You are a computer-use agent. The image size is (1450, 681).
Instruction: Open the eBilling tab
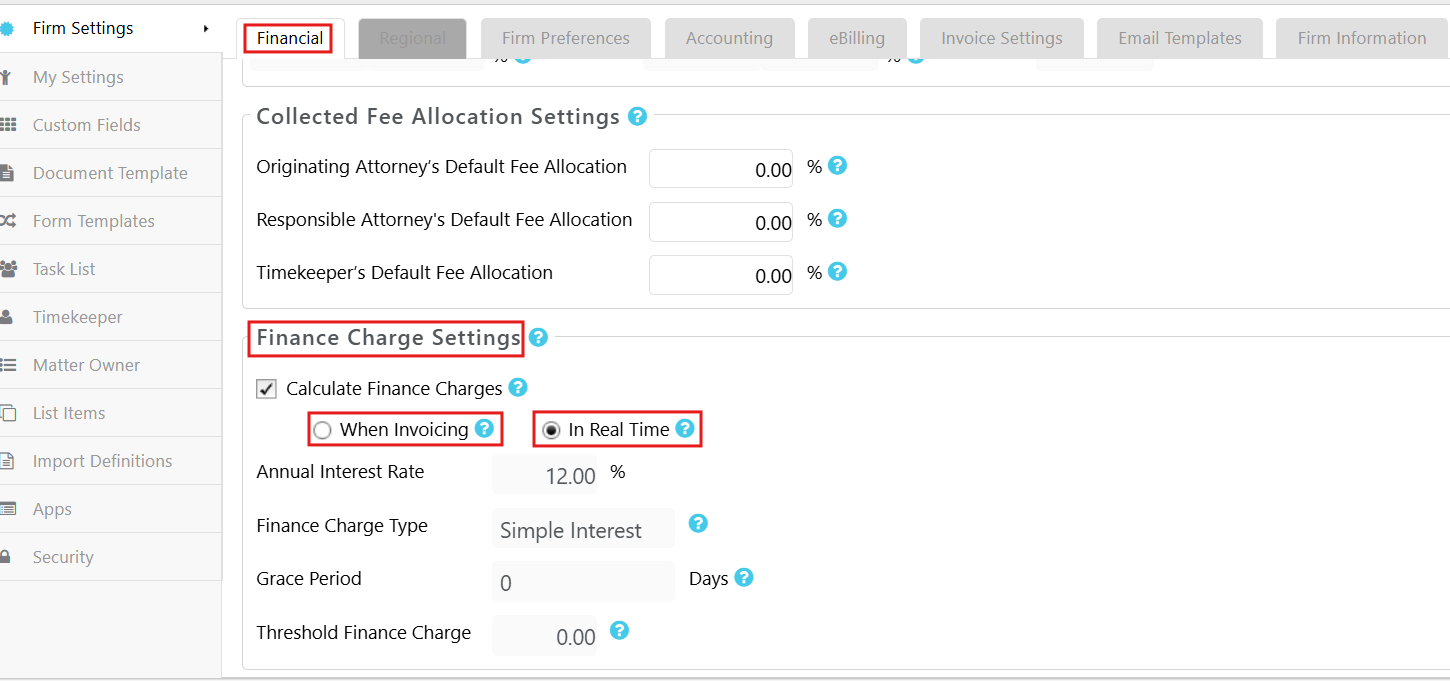pos(857,38)
